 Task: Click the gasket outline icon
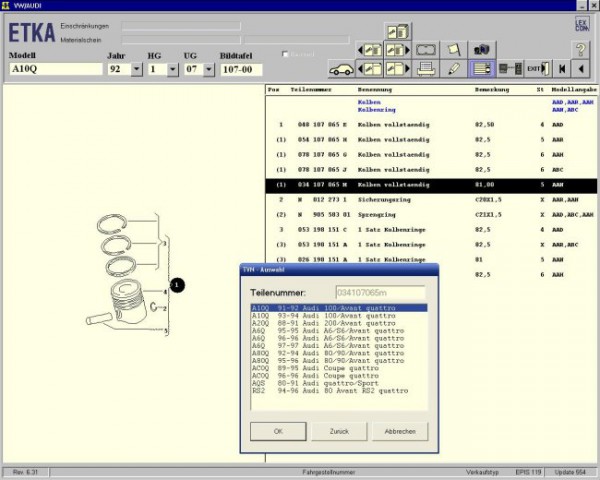pyautogui.click(x=426, y=50)
